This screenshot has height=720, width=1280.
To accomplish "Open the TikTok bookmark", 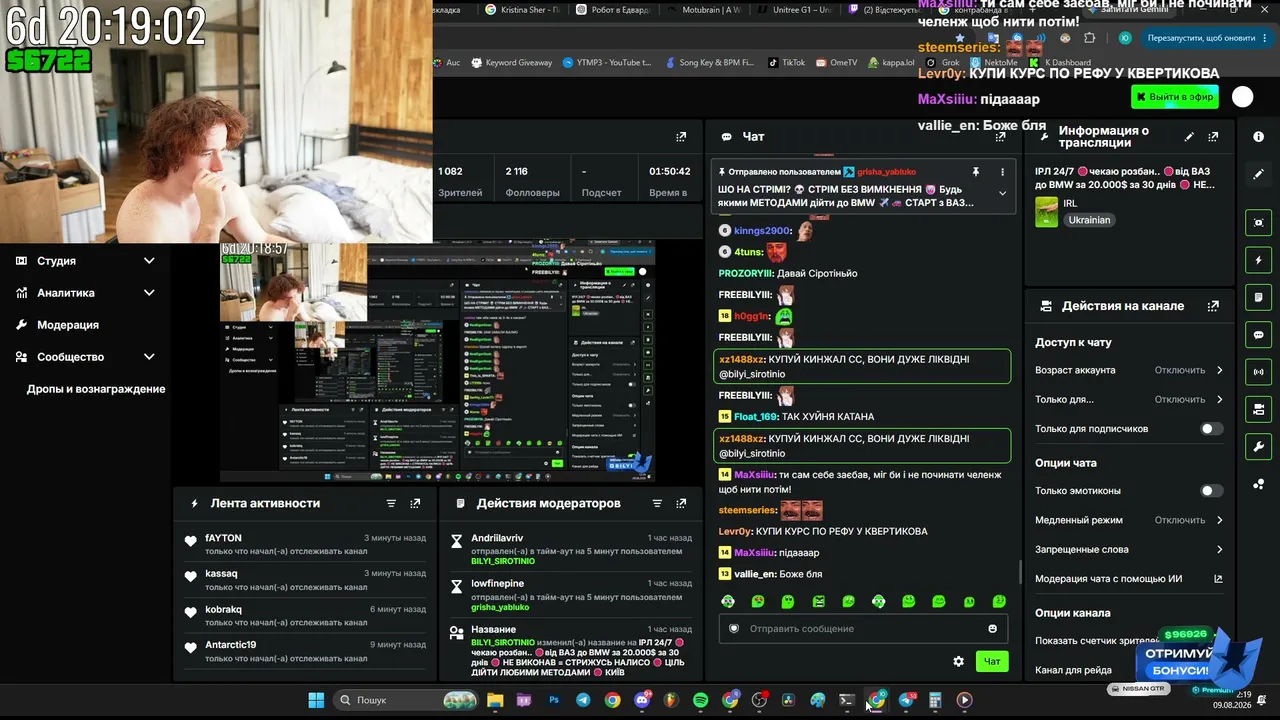I will 786,62.
